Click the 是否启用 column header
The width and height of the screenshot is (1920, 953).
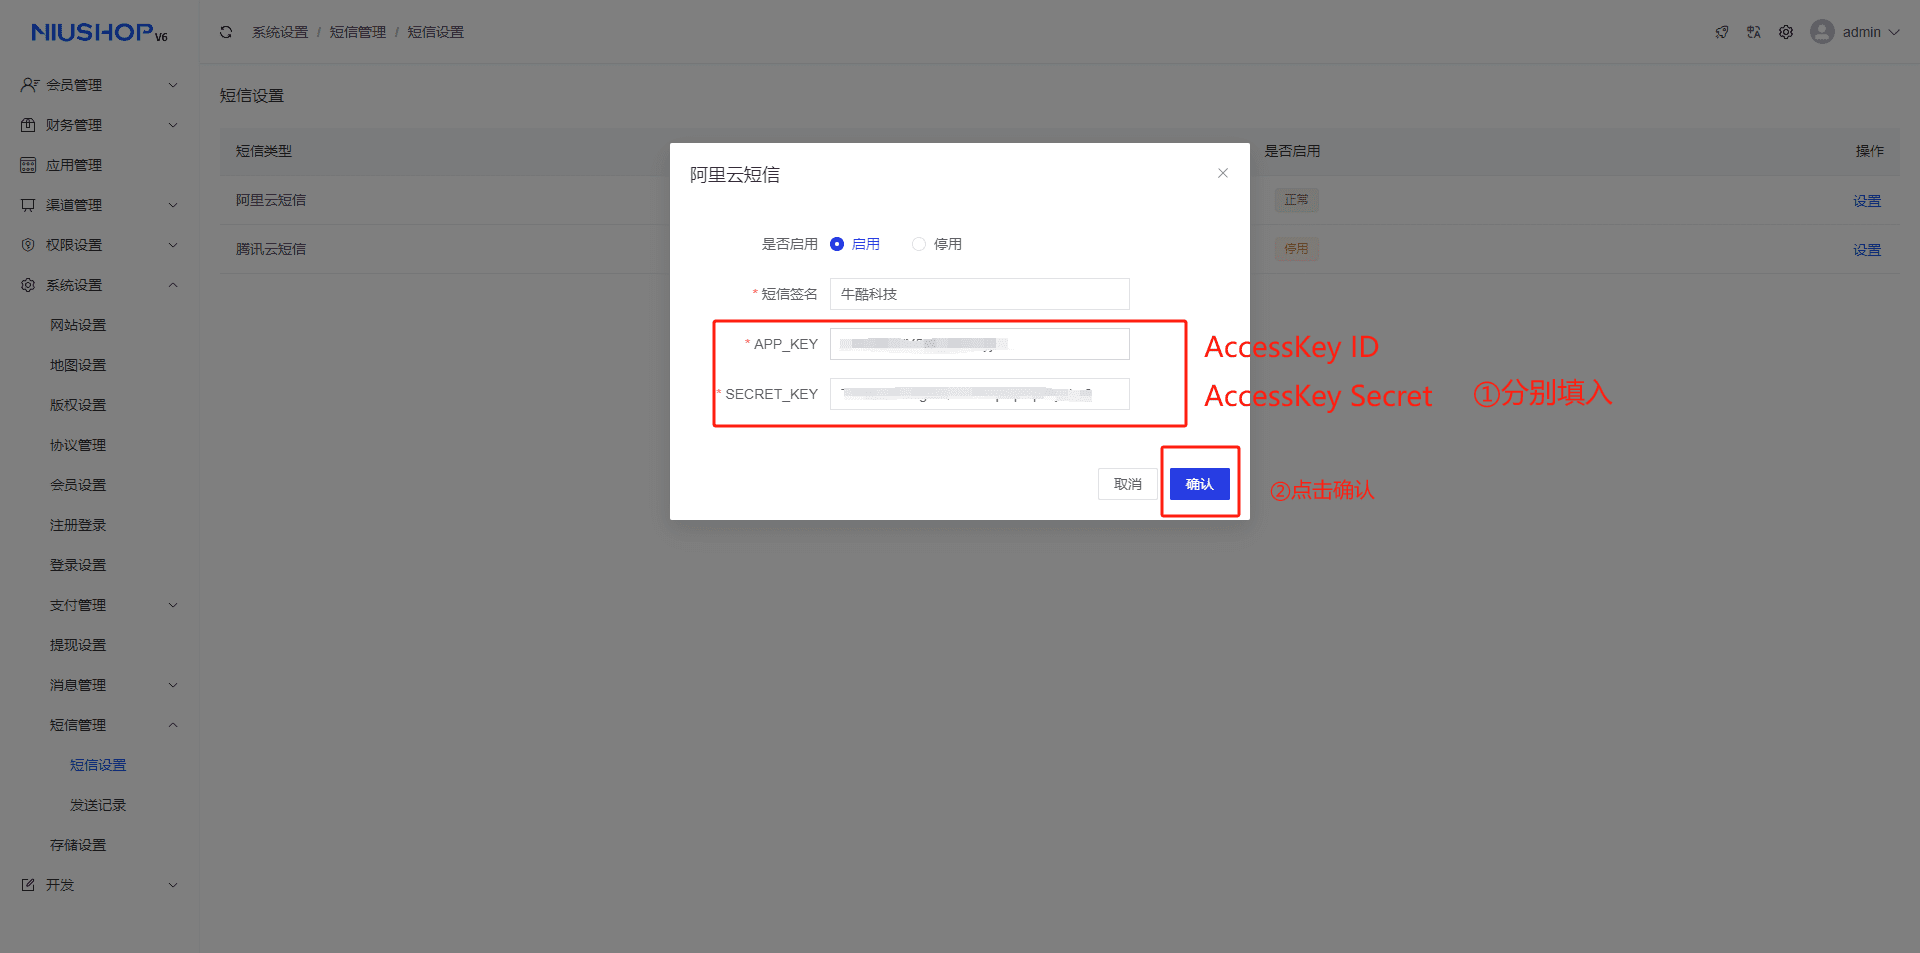click(x=1292, y=151)
